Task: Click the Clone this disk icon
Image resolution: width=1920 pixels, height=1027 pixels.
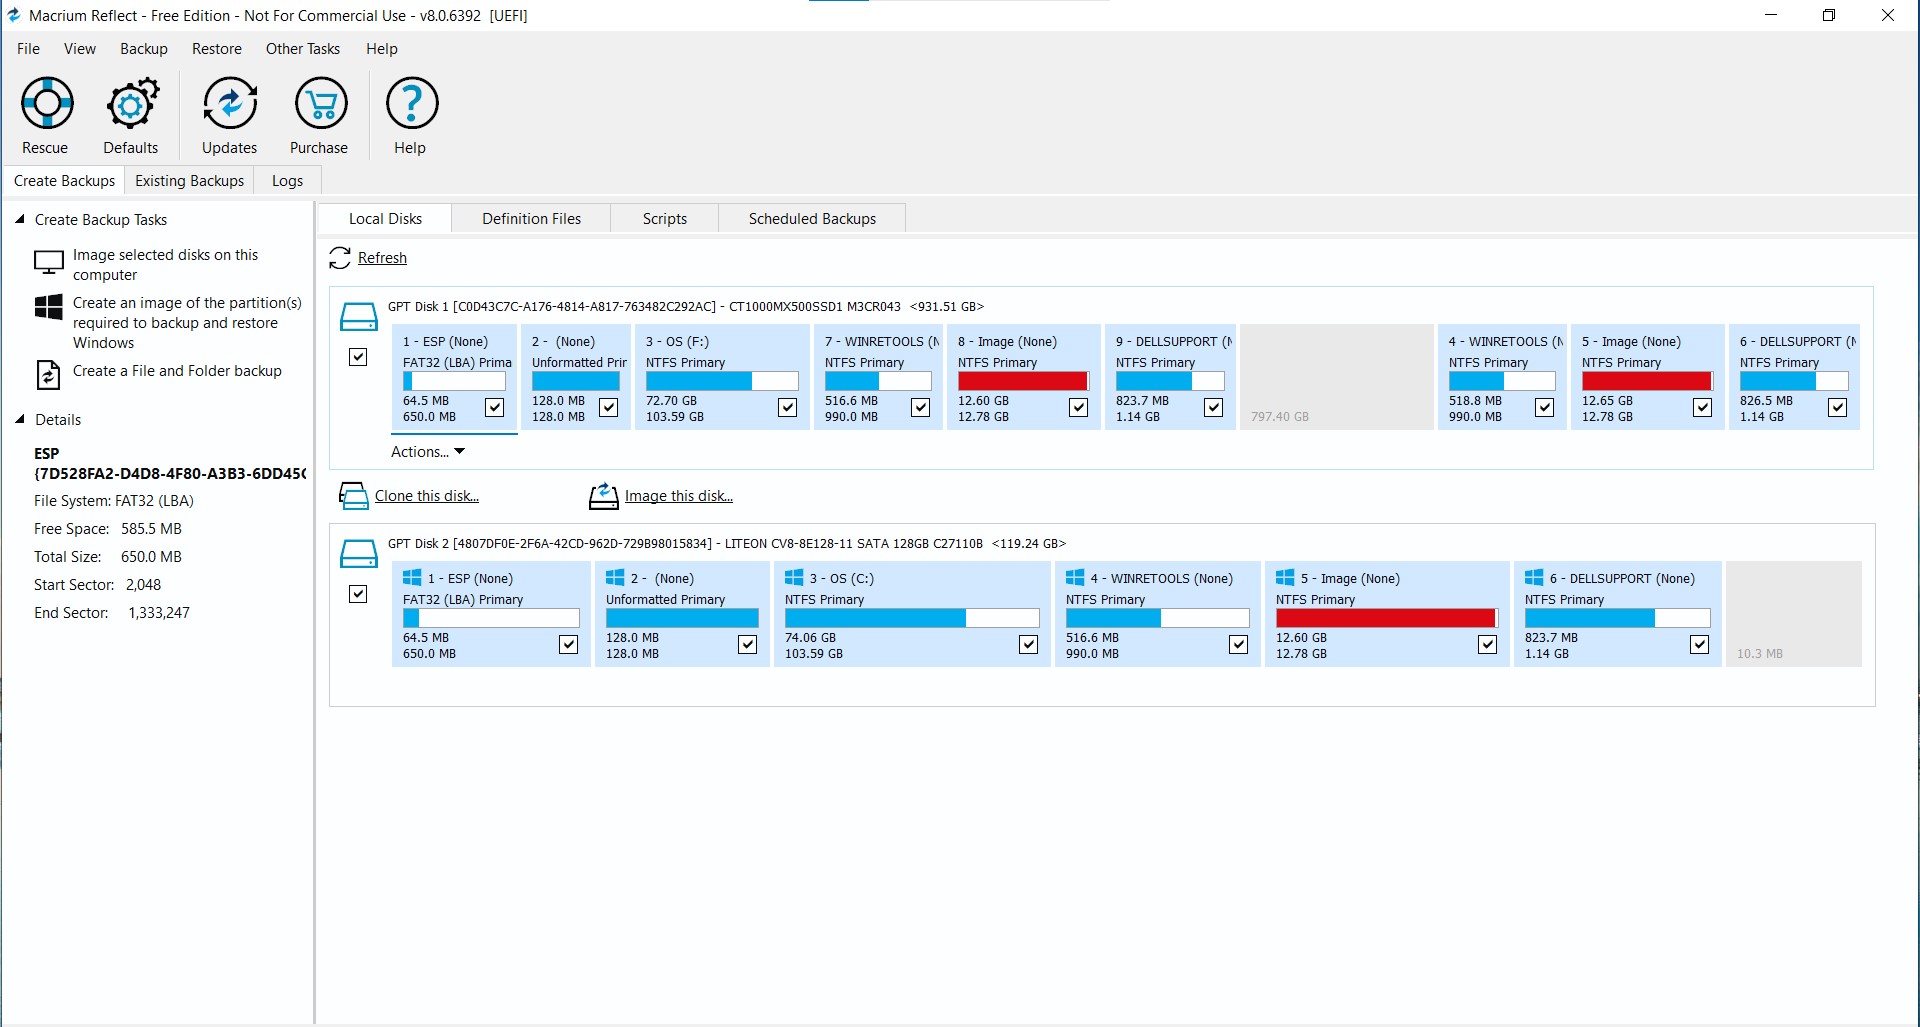Action: click(x=353, y=496)
